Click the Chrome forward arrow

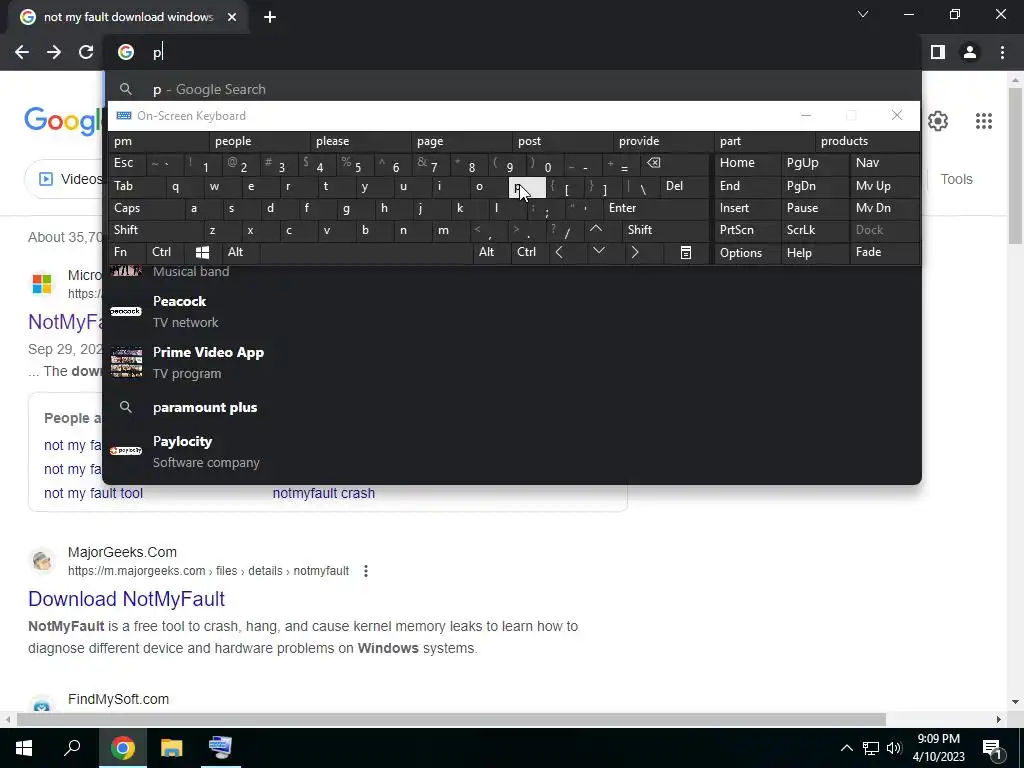[54, 52]
